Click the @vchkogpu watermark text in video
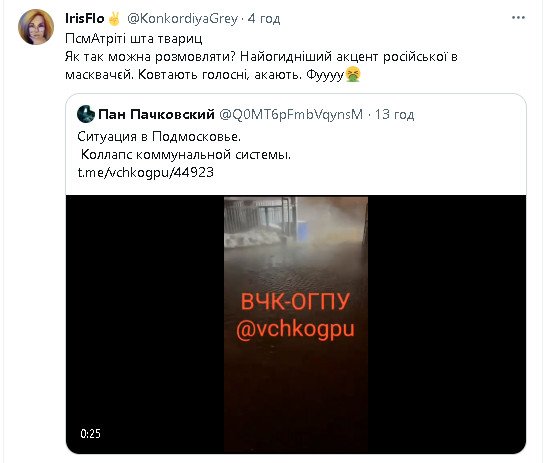The height and width of the screenshot is (463, 552). (x=295, y=330)
